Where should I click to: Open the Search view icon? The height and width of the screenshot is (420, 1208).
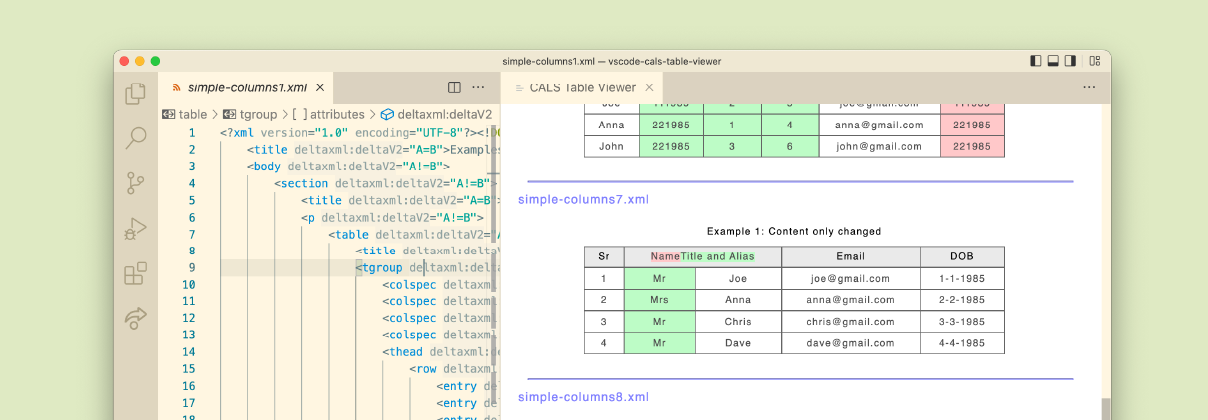pos(135,138)
